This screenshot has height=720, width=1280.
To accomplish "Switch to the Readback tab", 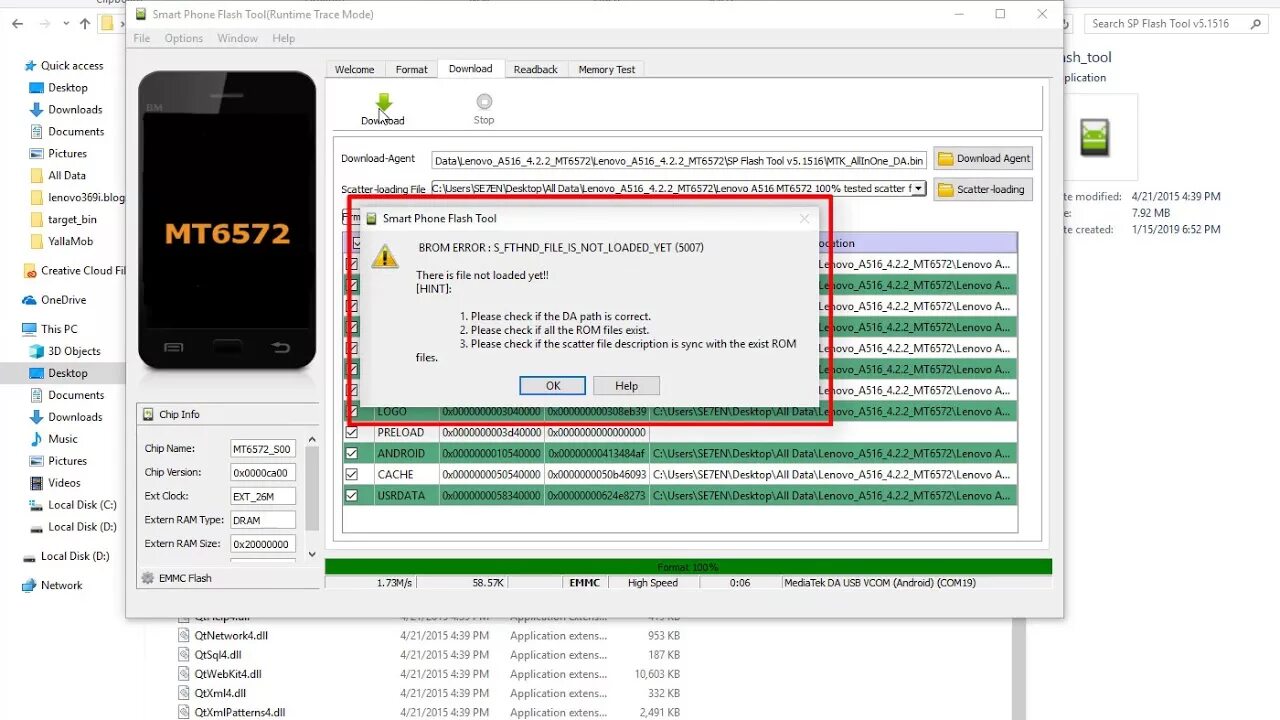I will pos(536,70).
